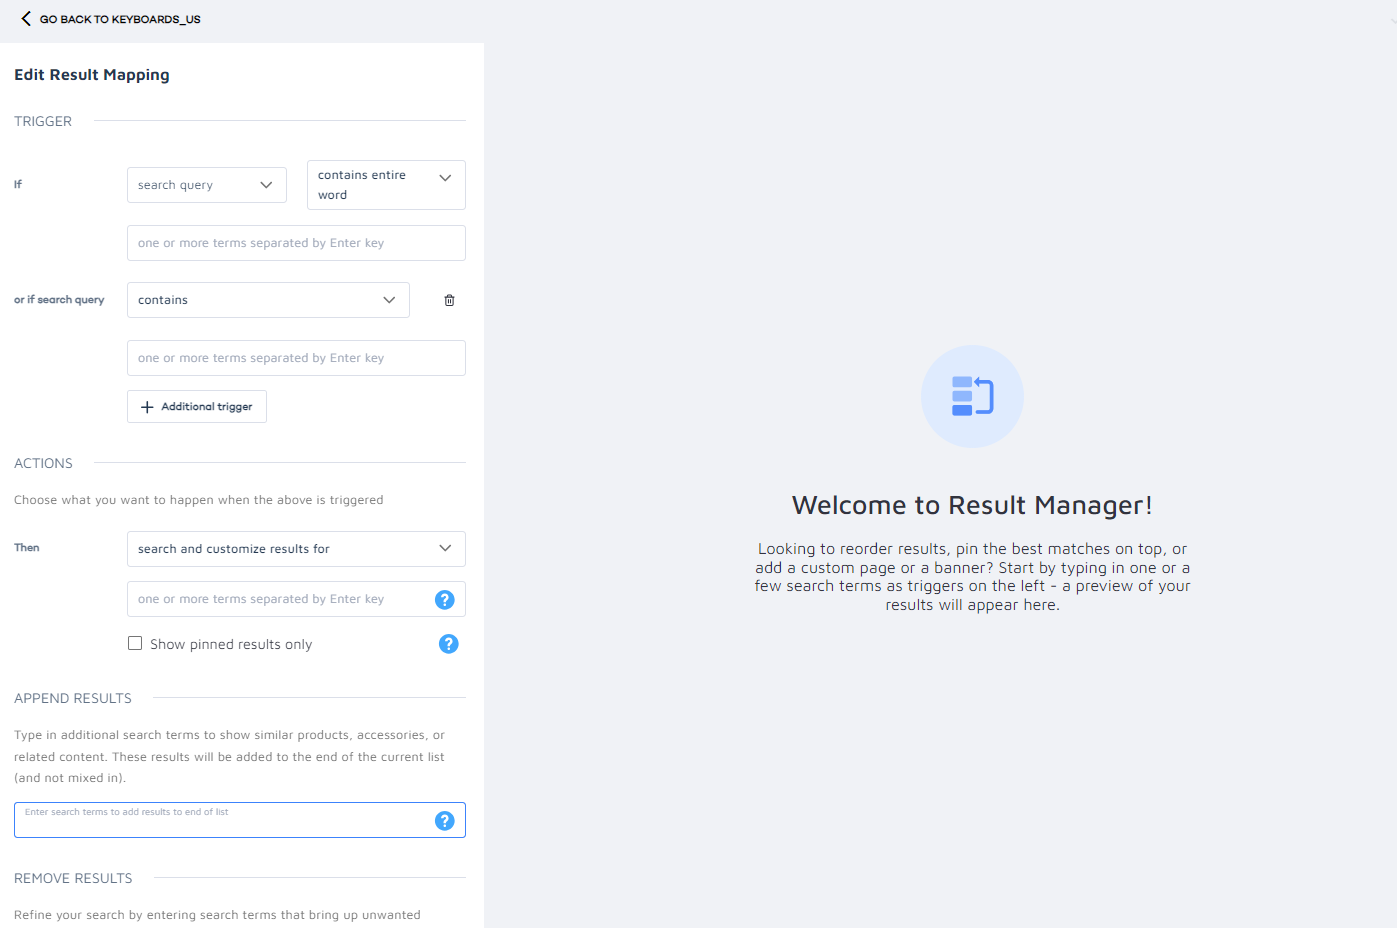Enable the Show pinned results only checkbox
1397x928 pixels.
click(x=135, y=643)
